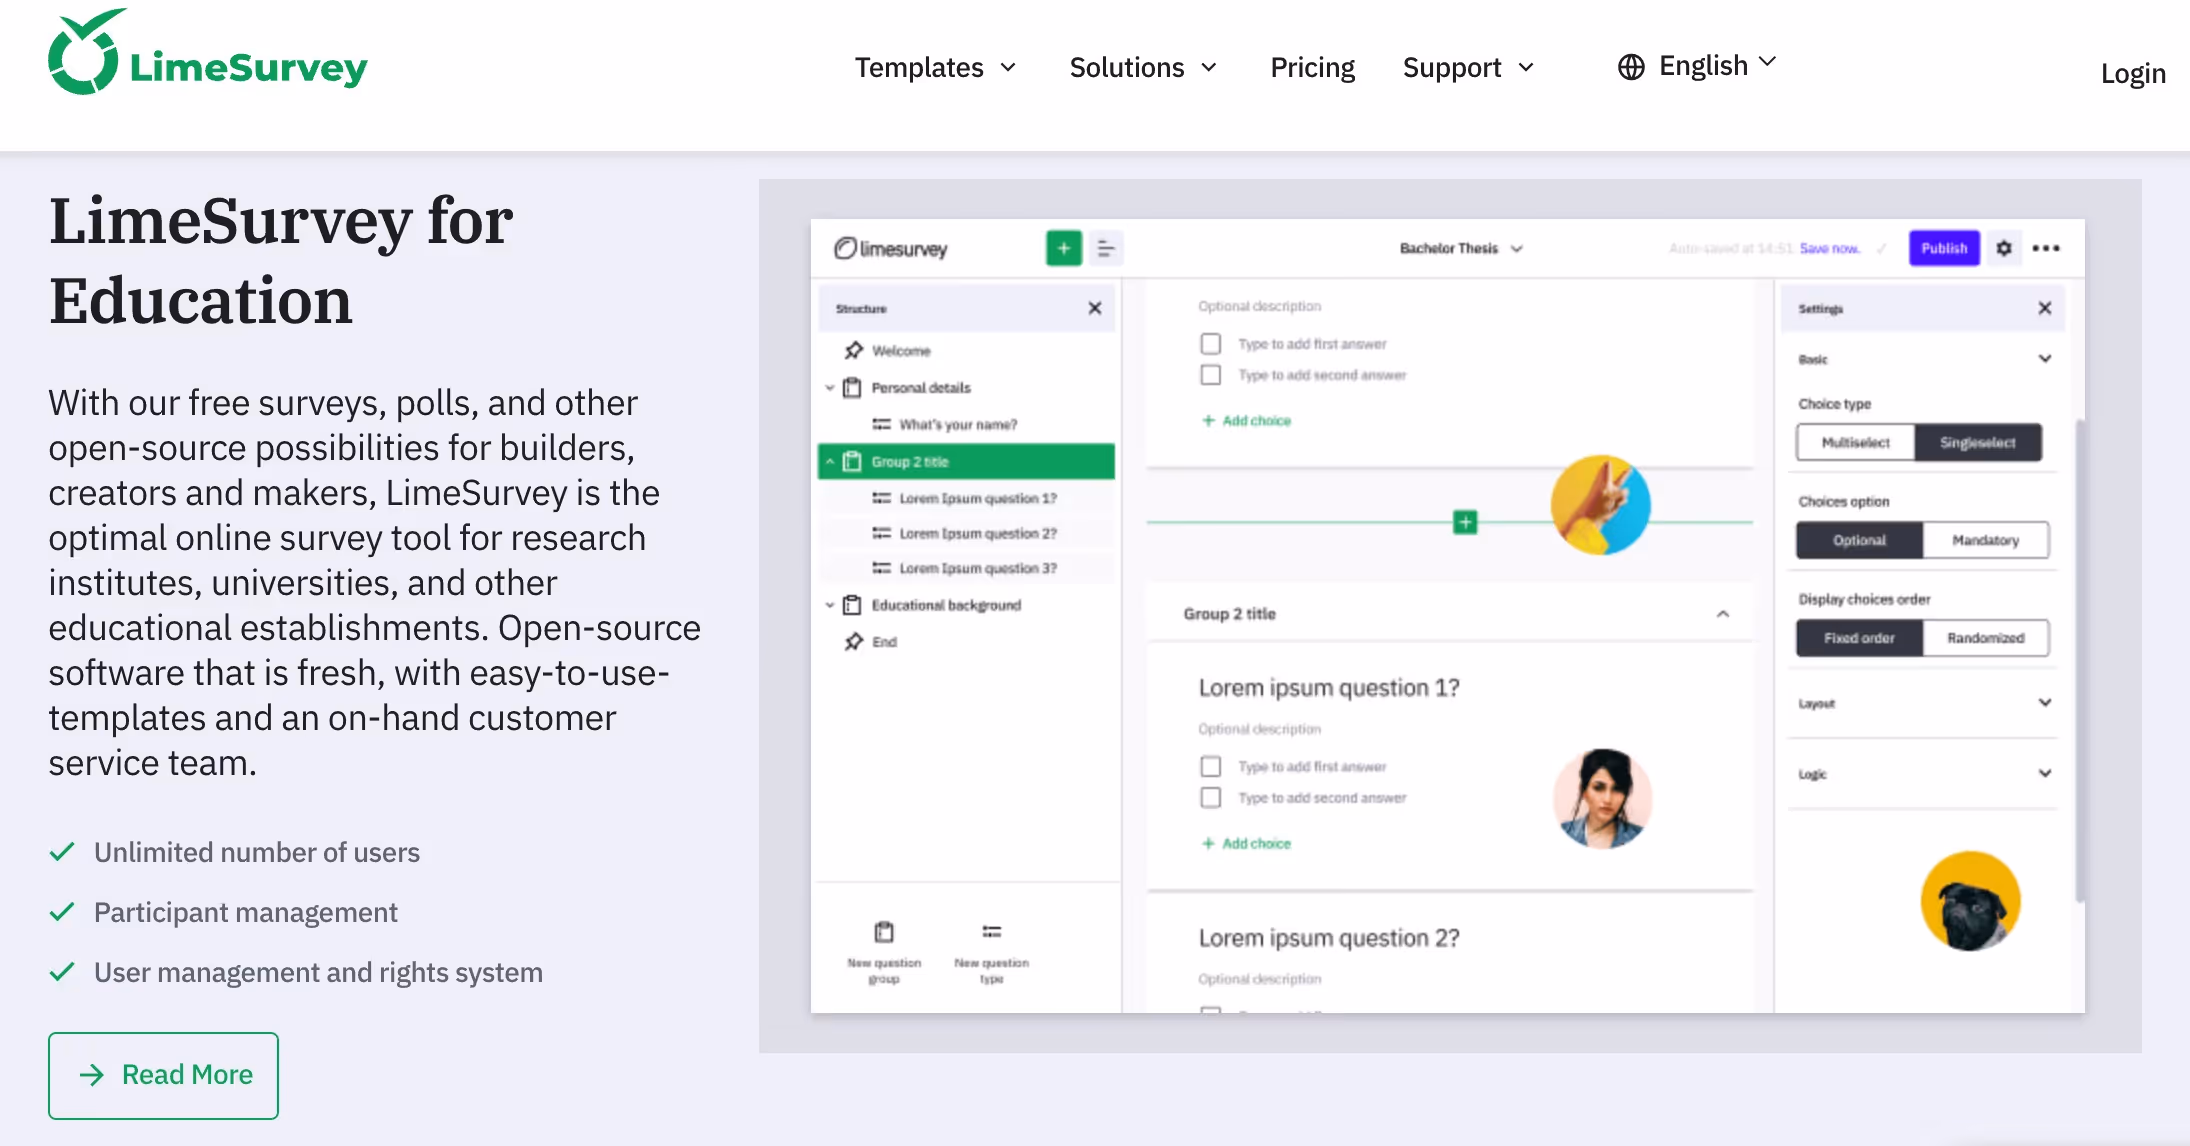Click the peace-hand avatar image

coord(1600,504)
